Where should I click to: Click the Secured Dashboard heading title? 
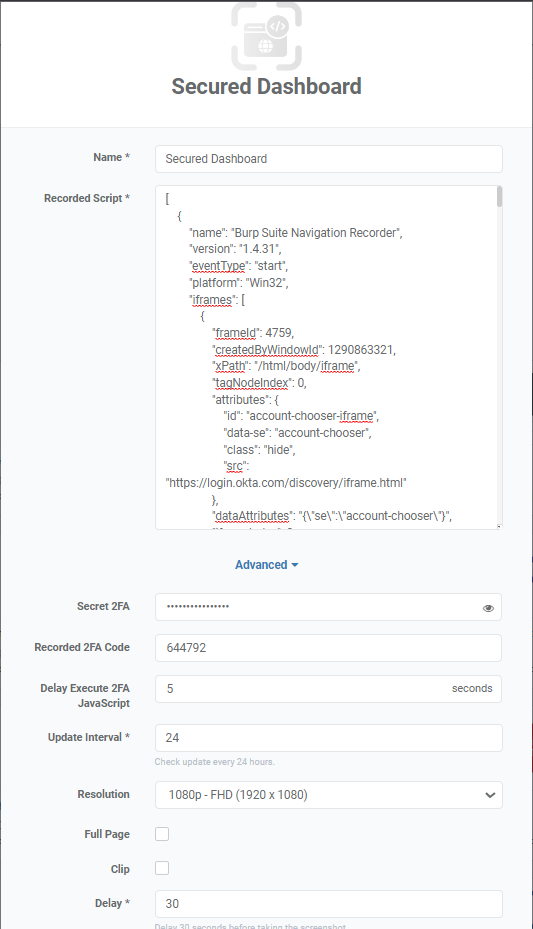[266, 86]
